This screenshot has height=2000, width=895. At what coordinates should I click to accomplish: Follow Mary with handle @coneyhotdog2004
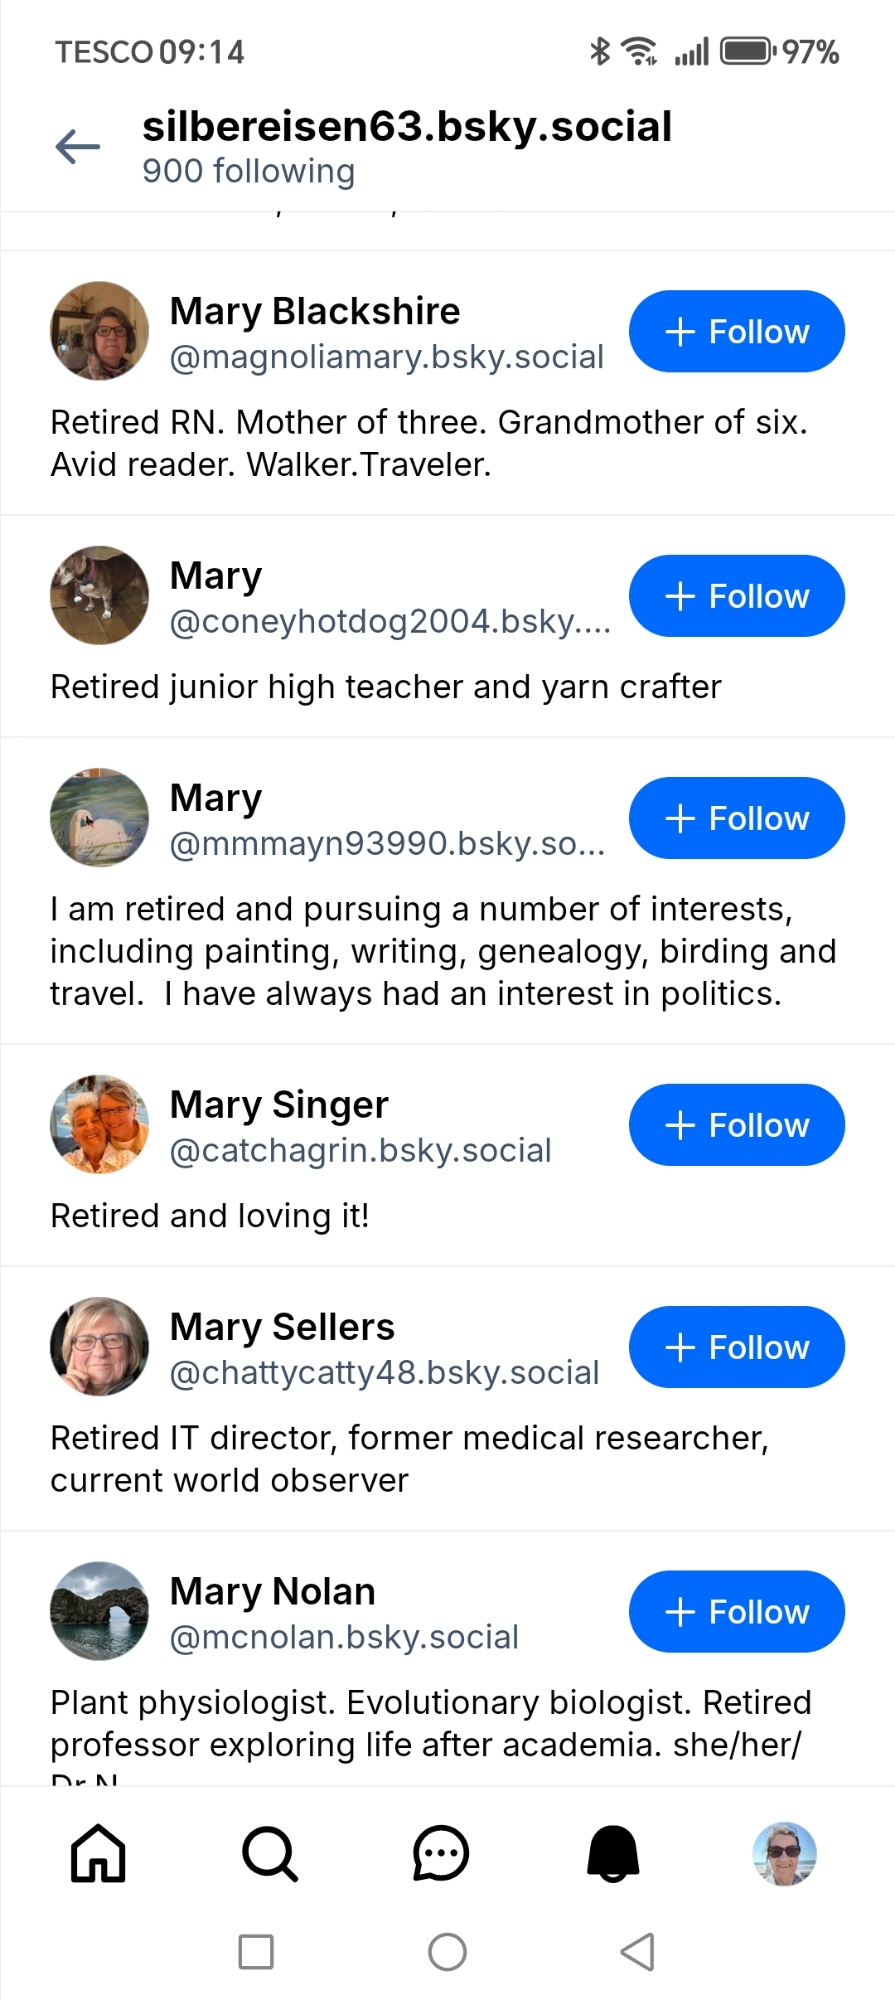tap(736, 596)
